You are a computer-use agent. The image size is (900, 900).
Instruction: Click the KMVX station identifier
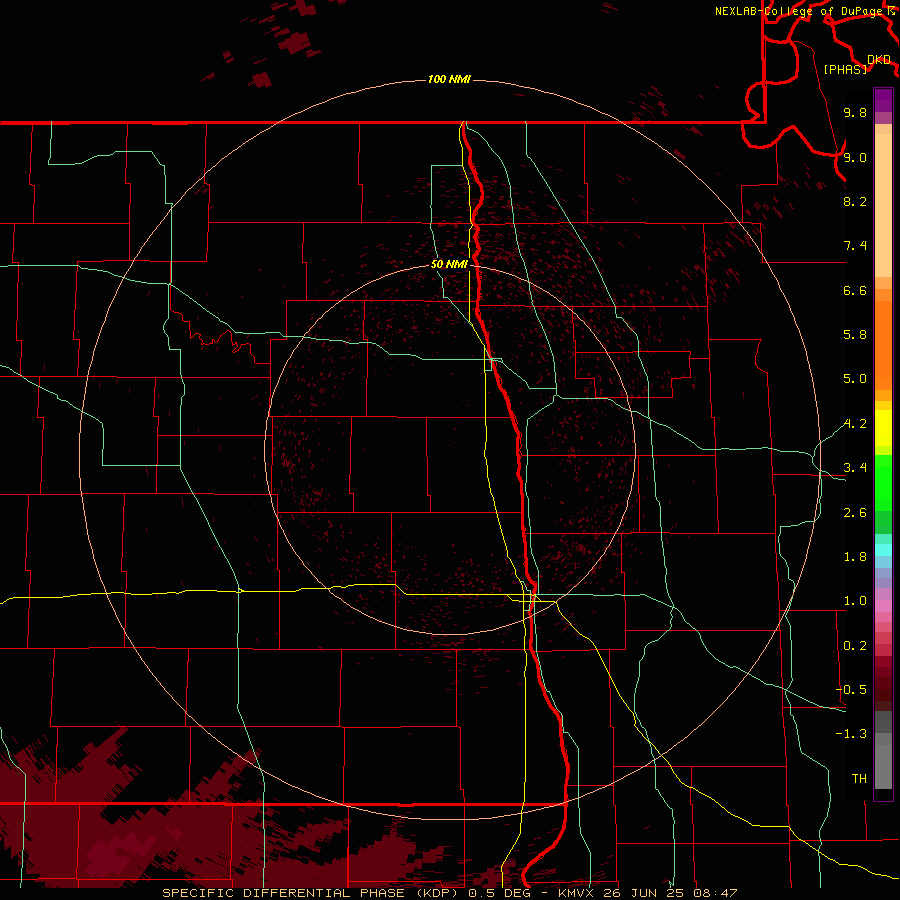[x=576, y=893]
